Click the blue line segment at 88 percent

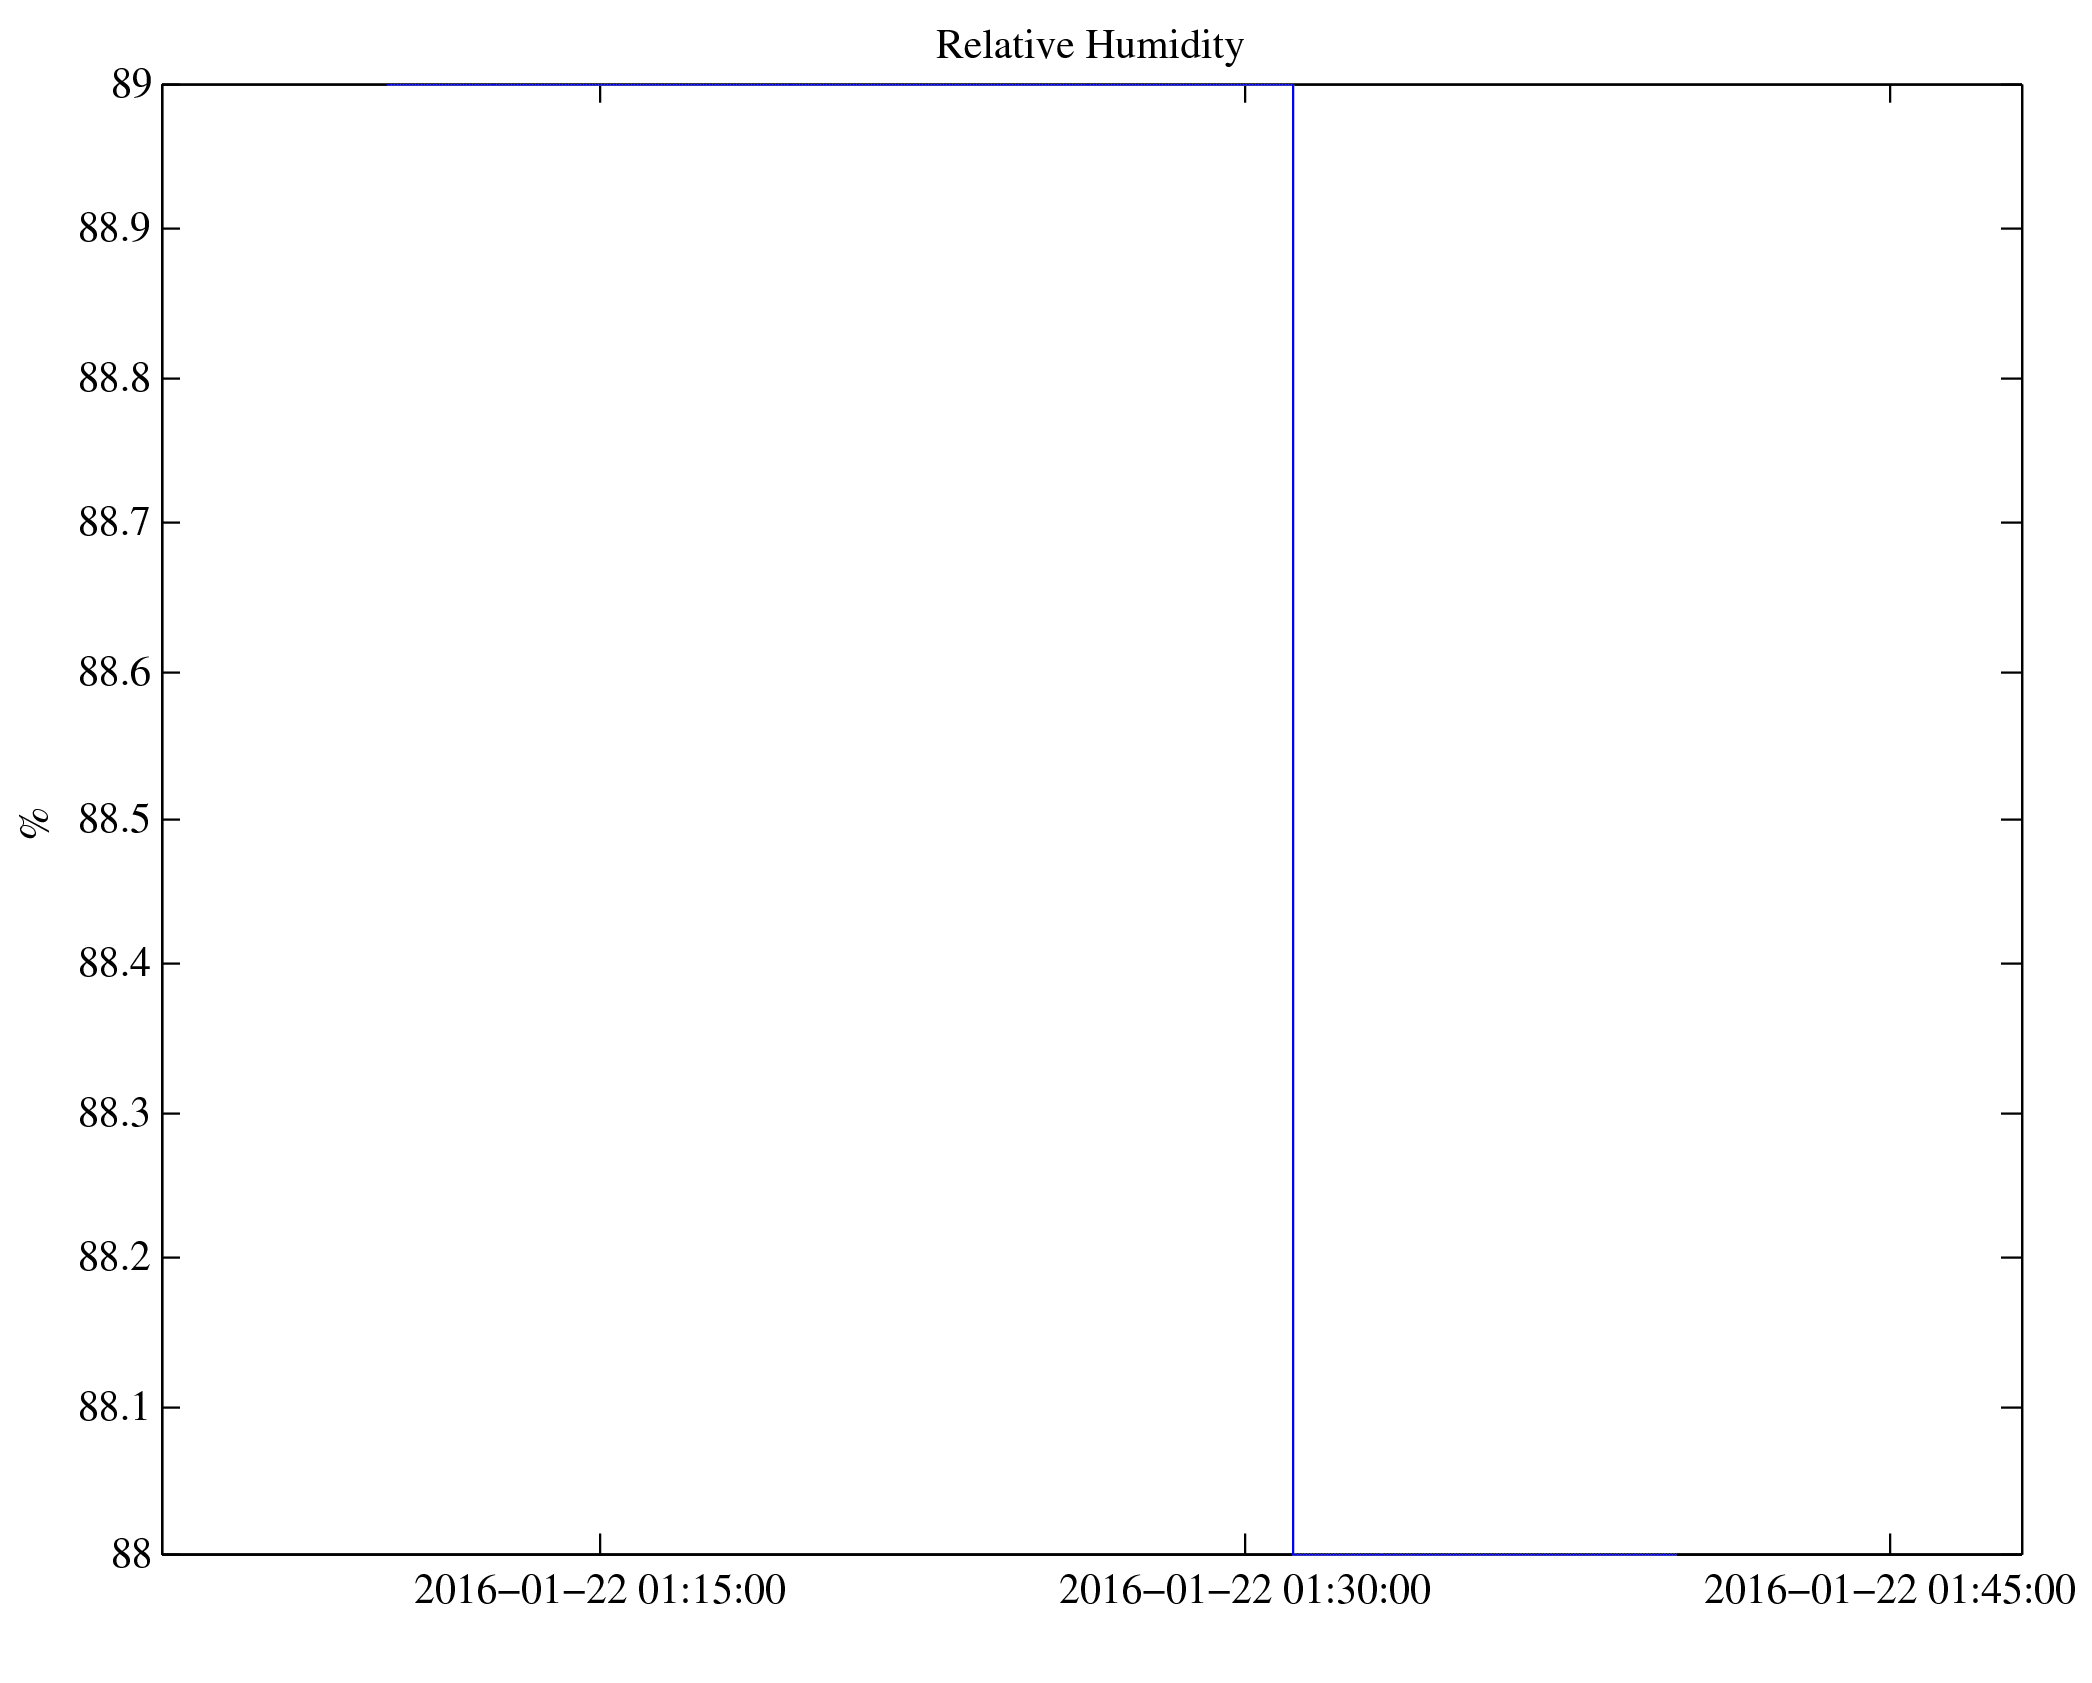pos(1485,1554)
